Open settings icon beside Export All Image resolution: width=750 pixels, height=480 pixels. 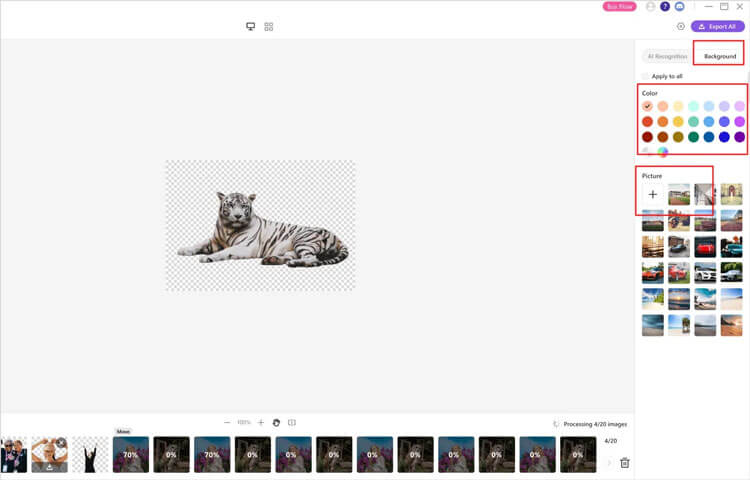(x=681, y=26)
